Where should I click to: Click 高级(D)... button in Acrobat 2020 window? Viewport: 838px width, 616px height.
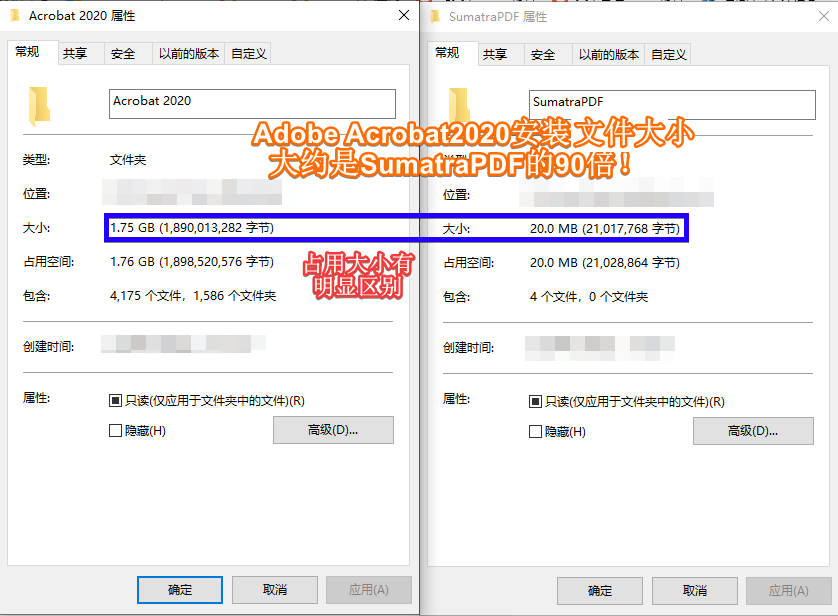click(333, 430)
